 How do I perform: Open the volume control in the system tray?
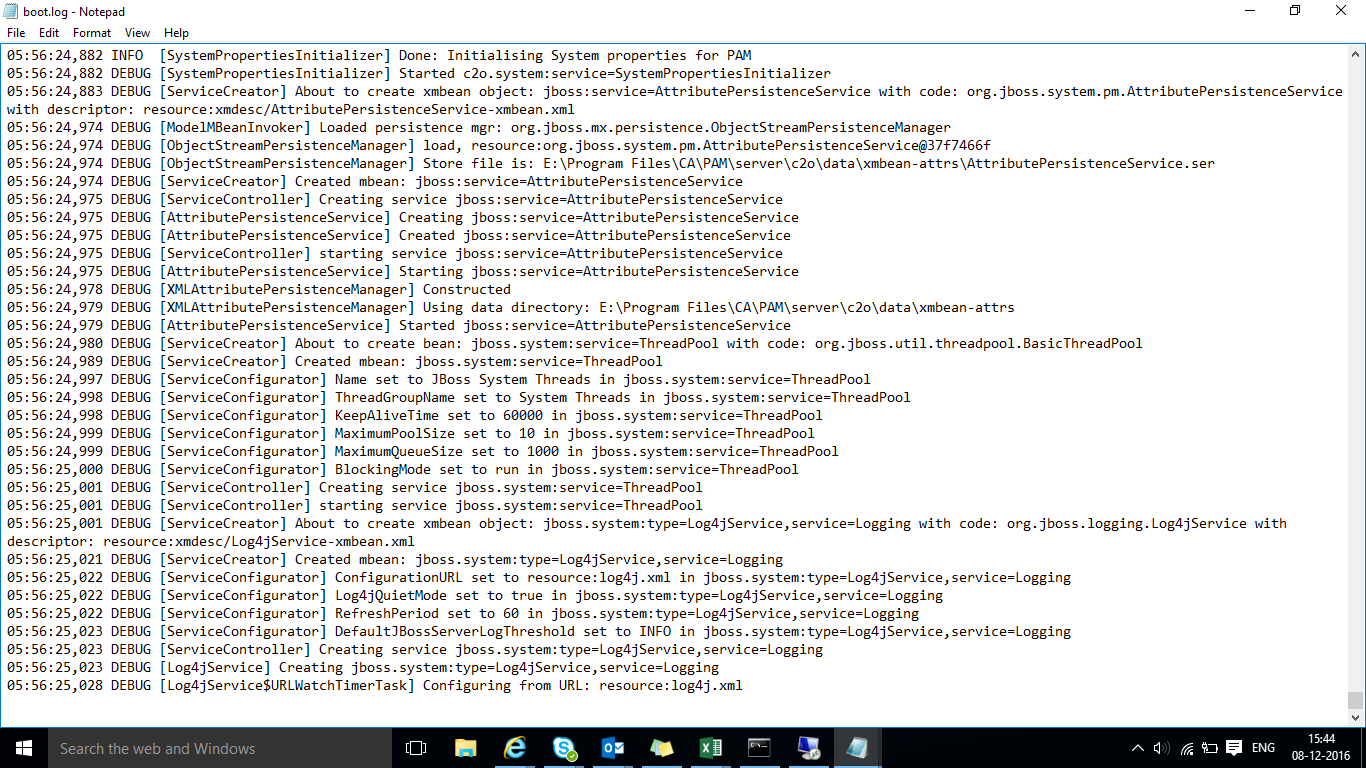tap(1161, 747)
